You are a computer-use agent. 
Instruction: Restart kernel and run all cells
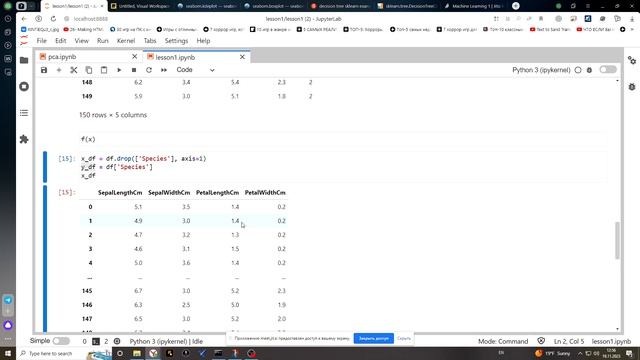click(164, 70)
